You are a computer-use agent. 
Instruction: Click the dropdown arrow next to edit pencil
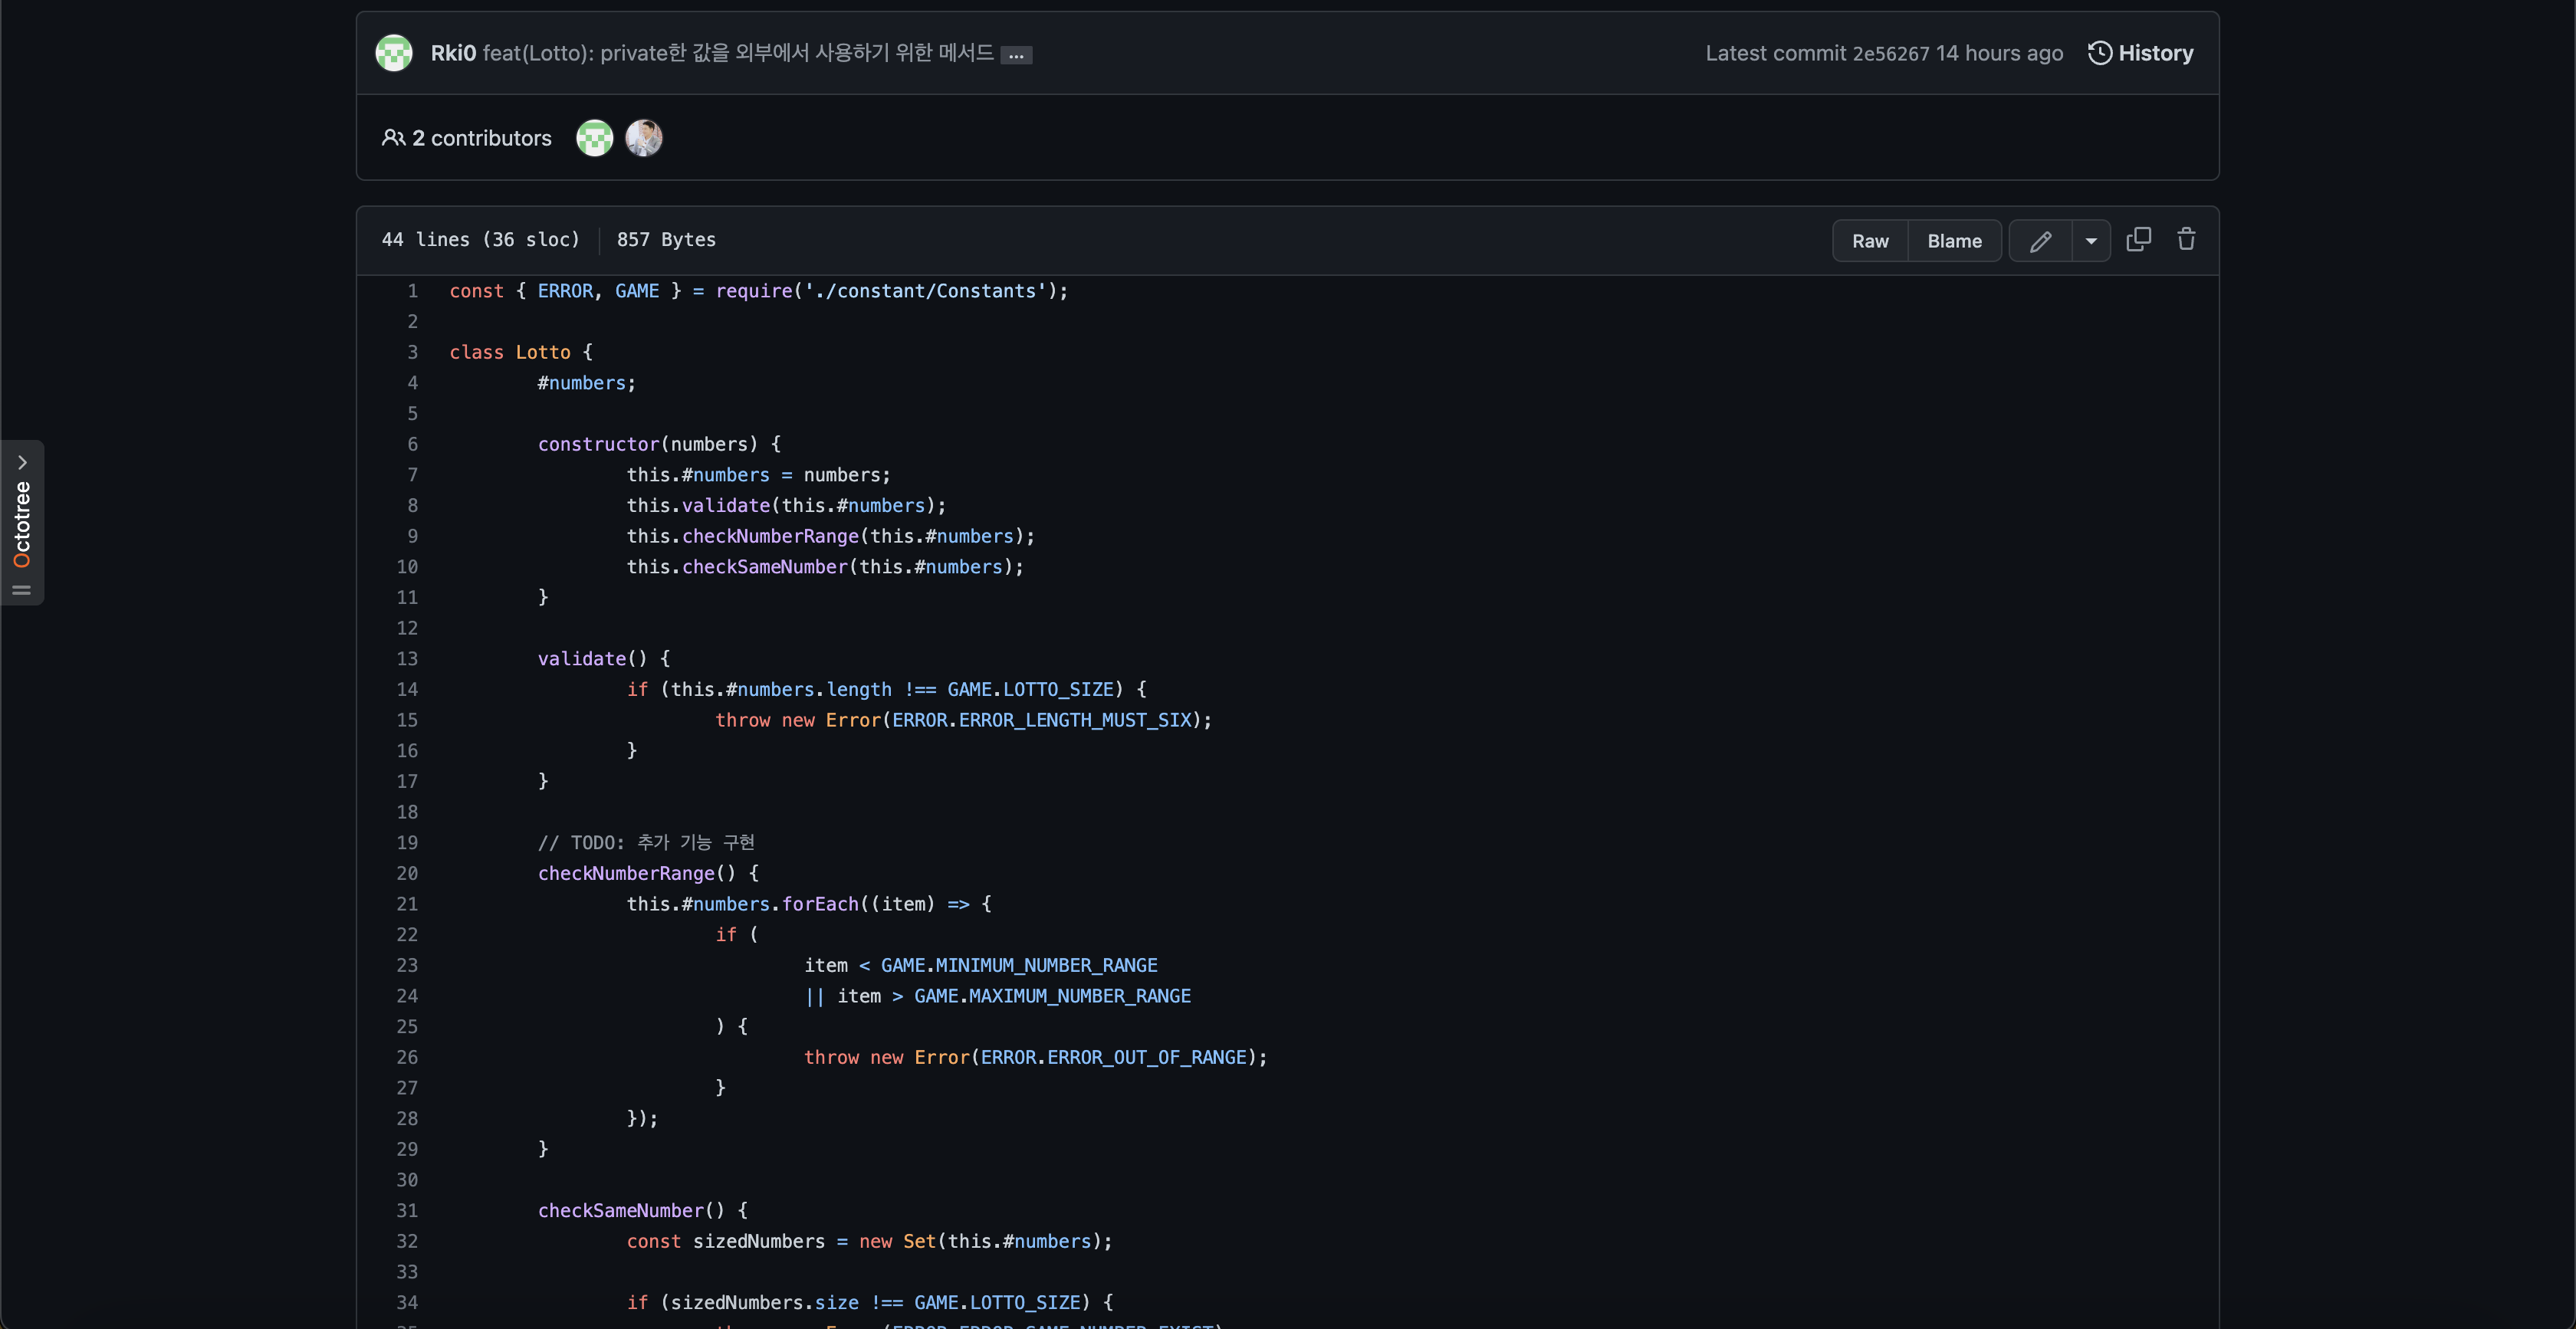pos(2090,239)
